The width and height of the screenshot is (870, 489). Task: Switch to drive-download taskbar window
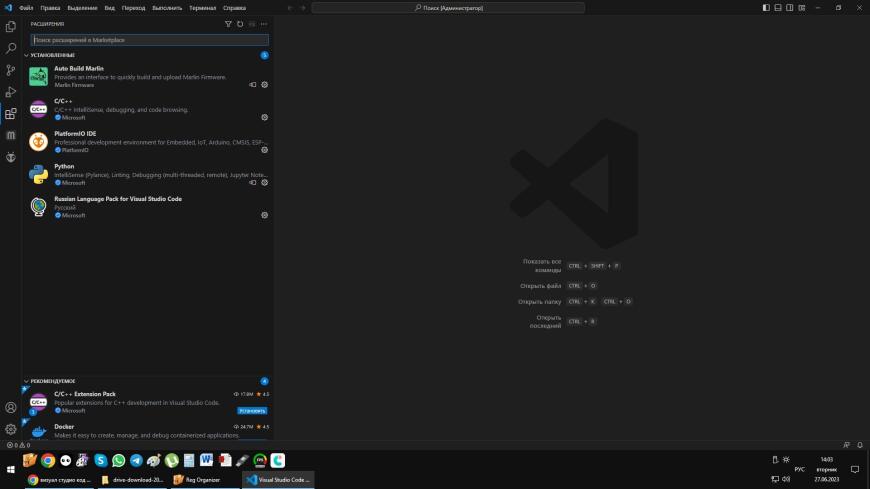(x=133, y=480)
